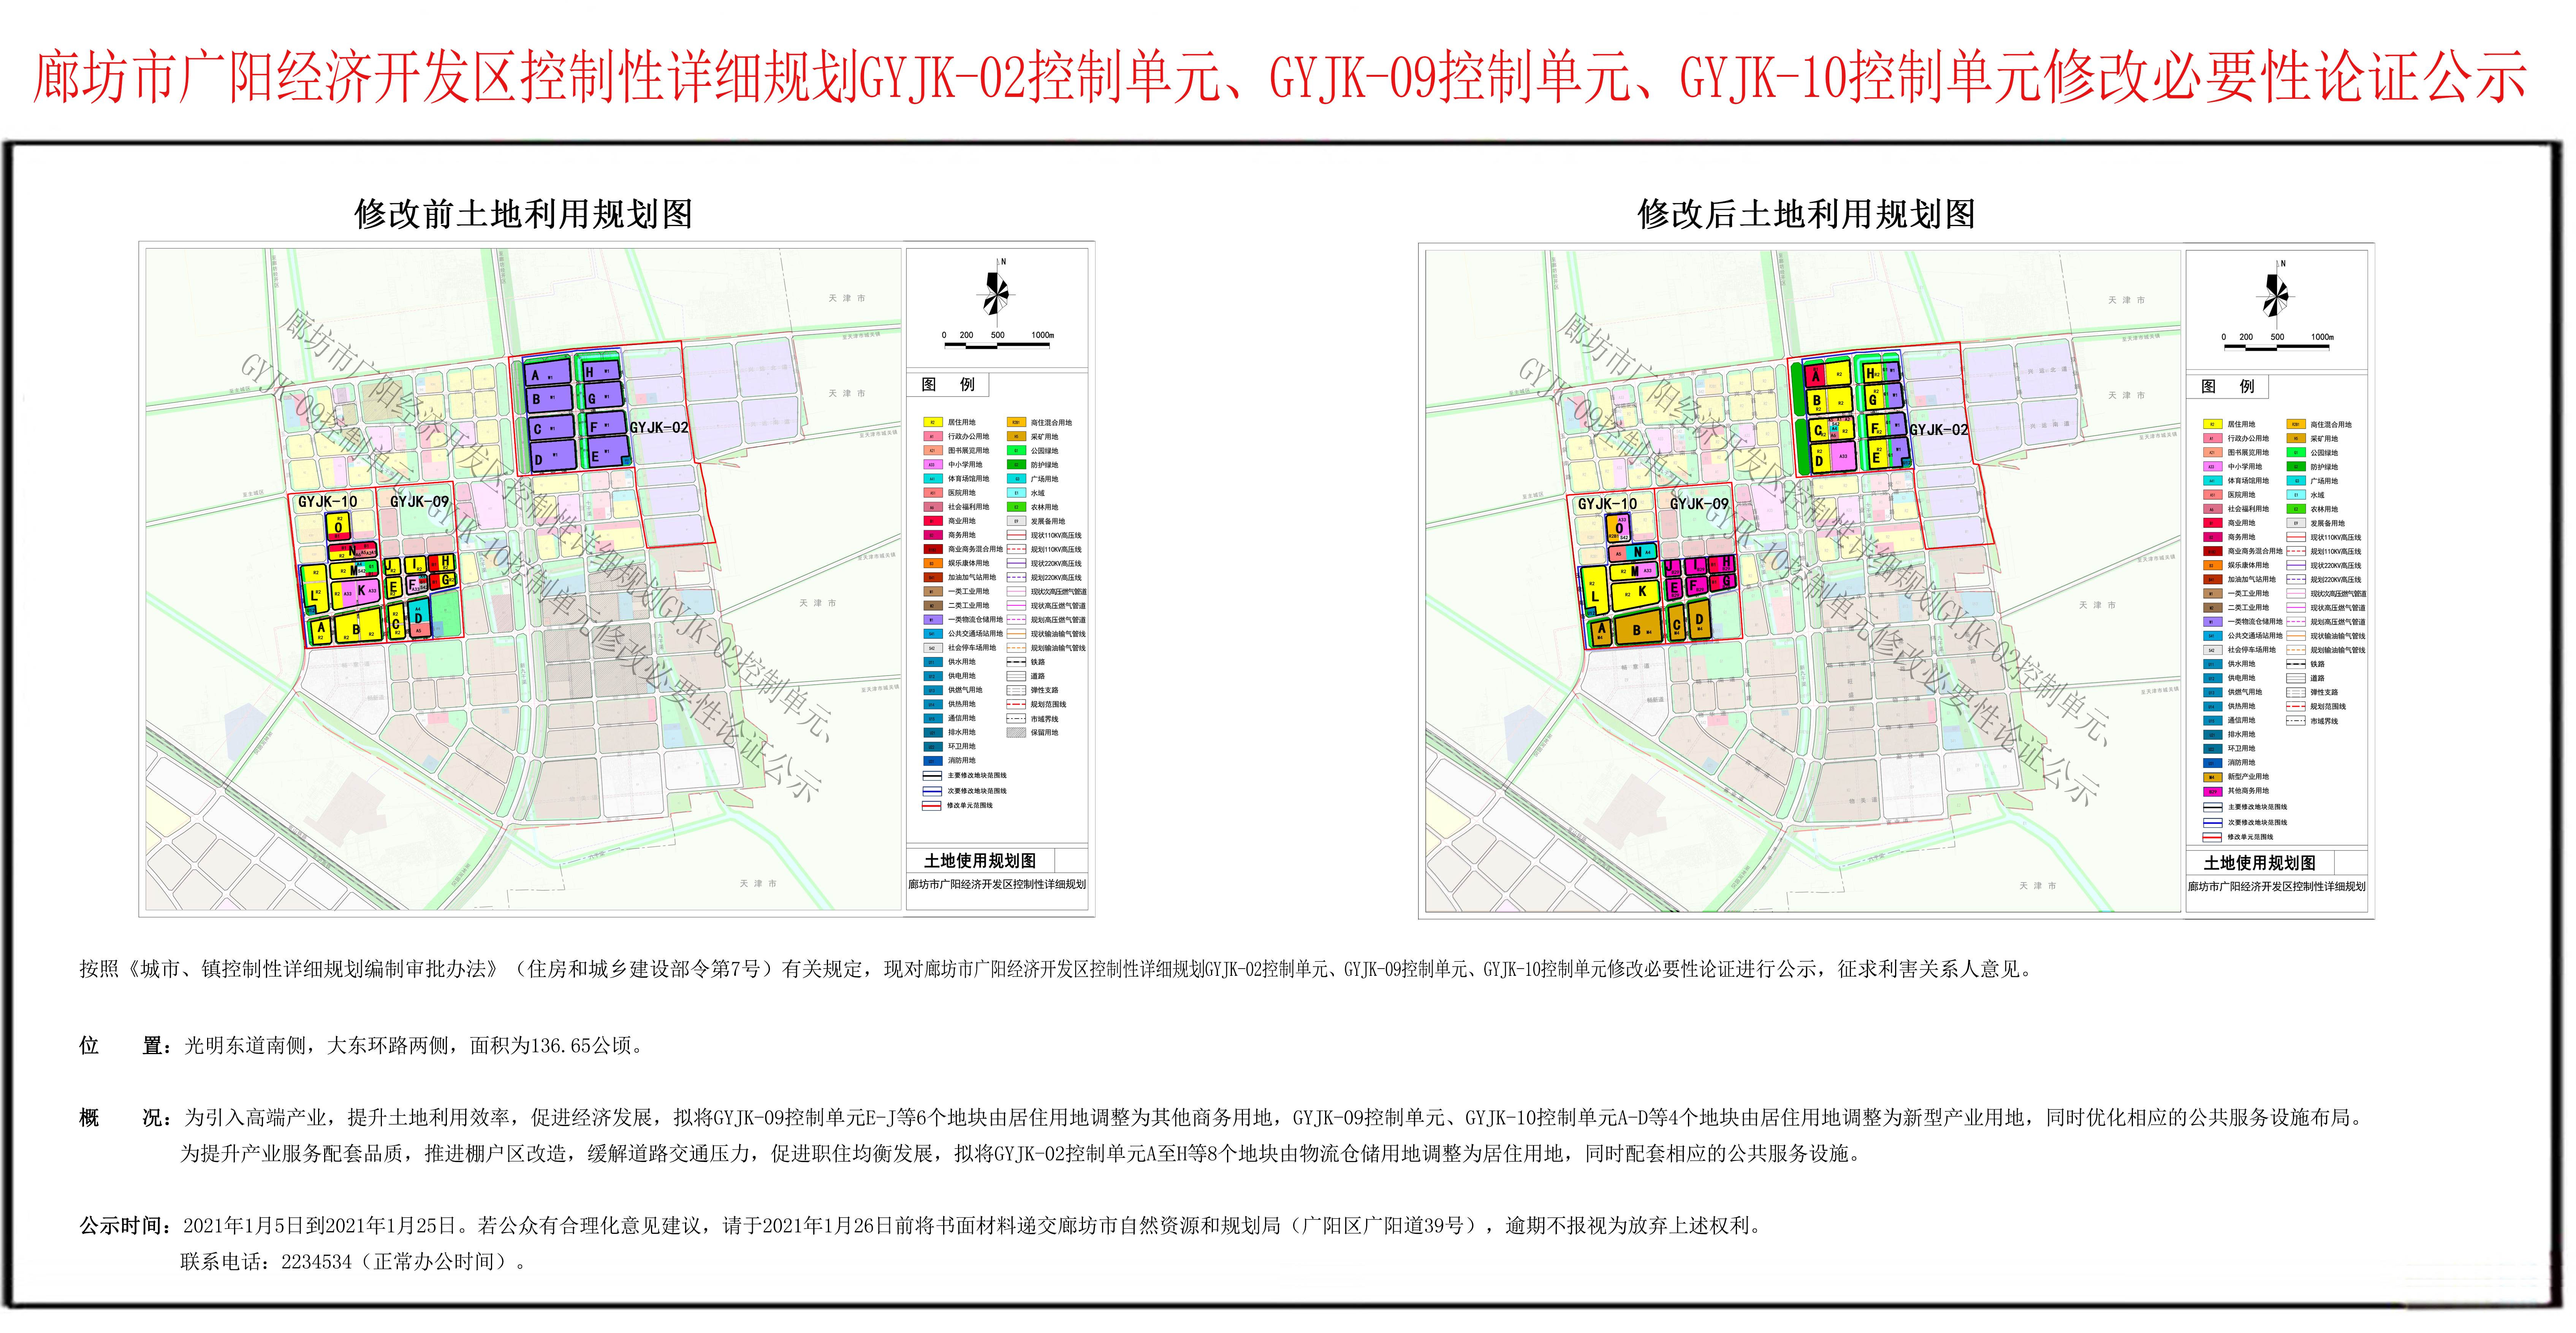Click the 修改单元范围线 symbol in the right legend
The height and width of the screenshot is (1333, 2576).
pyautogui.click(x=2212, y=837)
